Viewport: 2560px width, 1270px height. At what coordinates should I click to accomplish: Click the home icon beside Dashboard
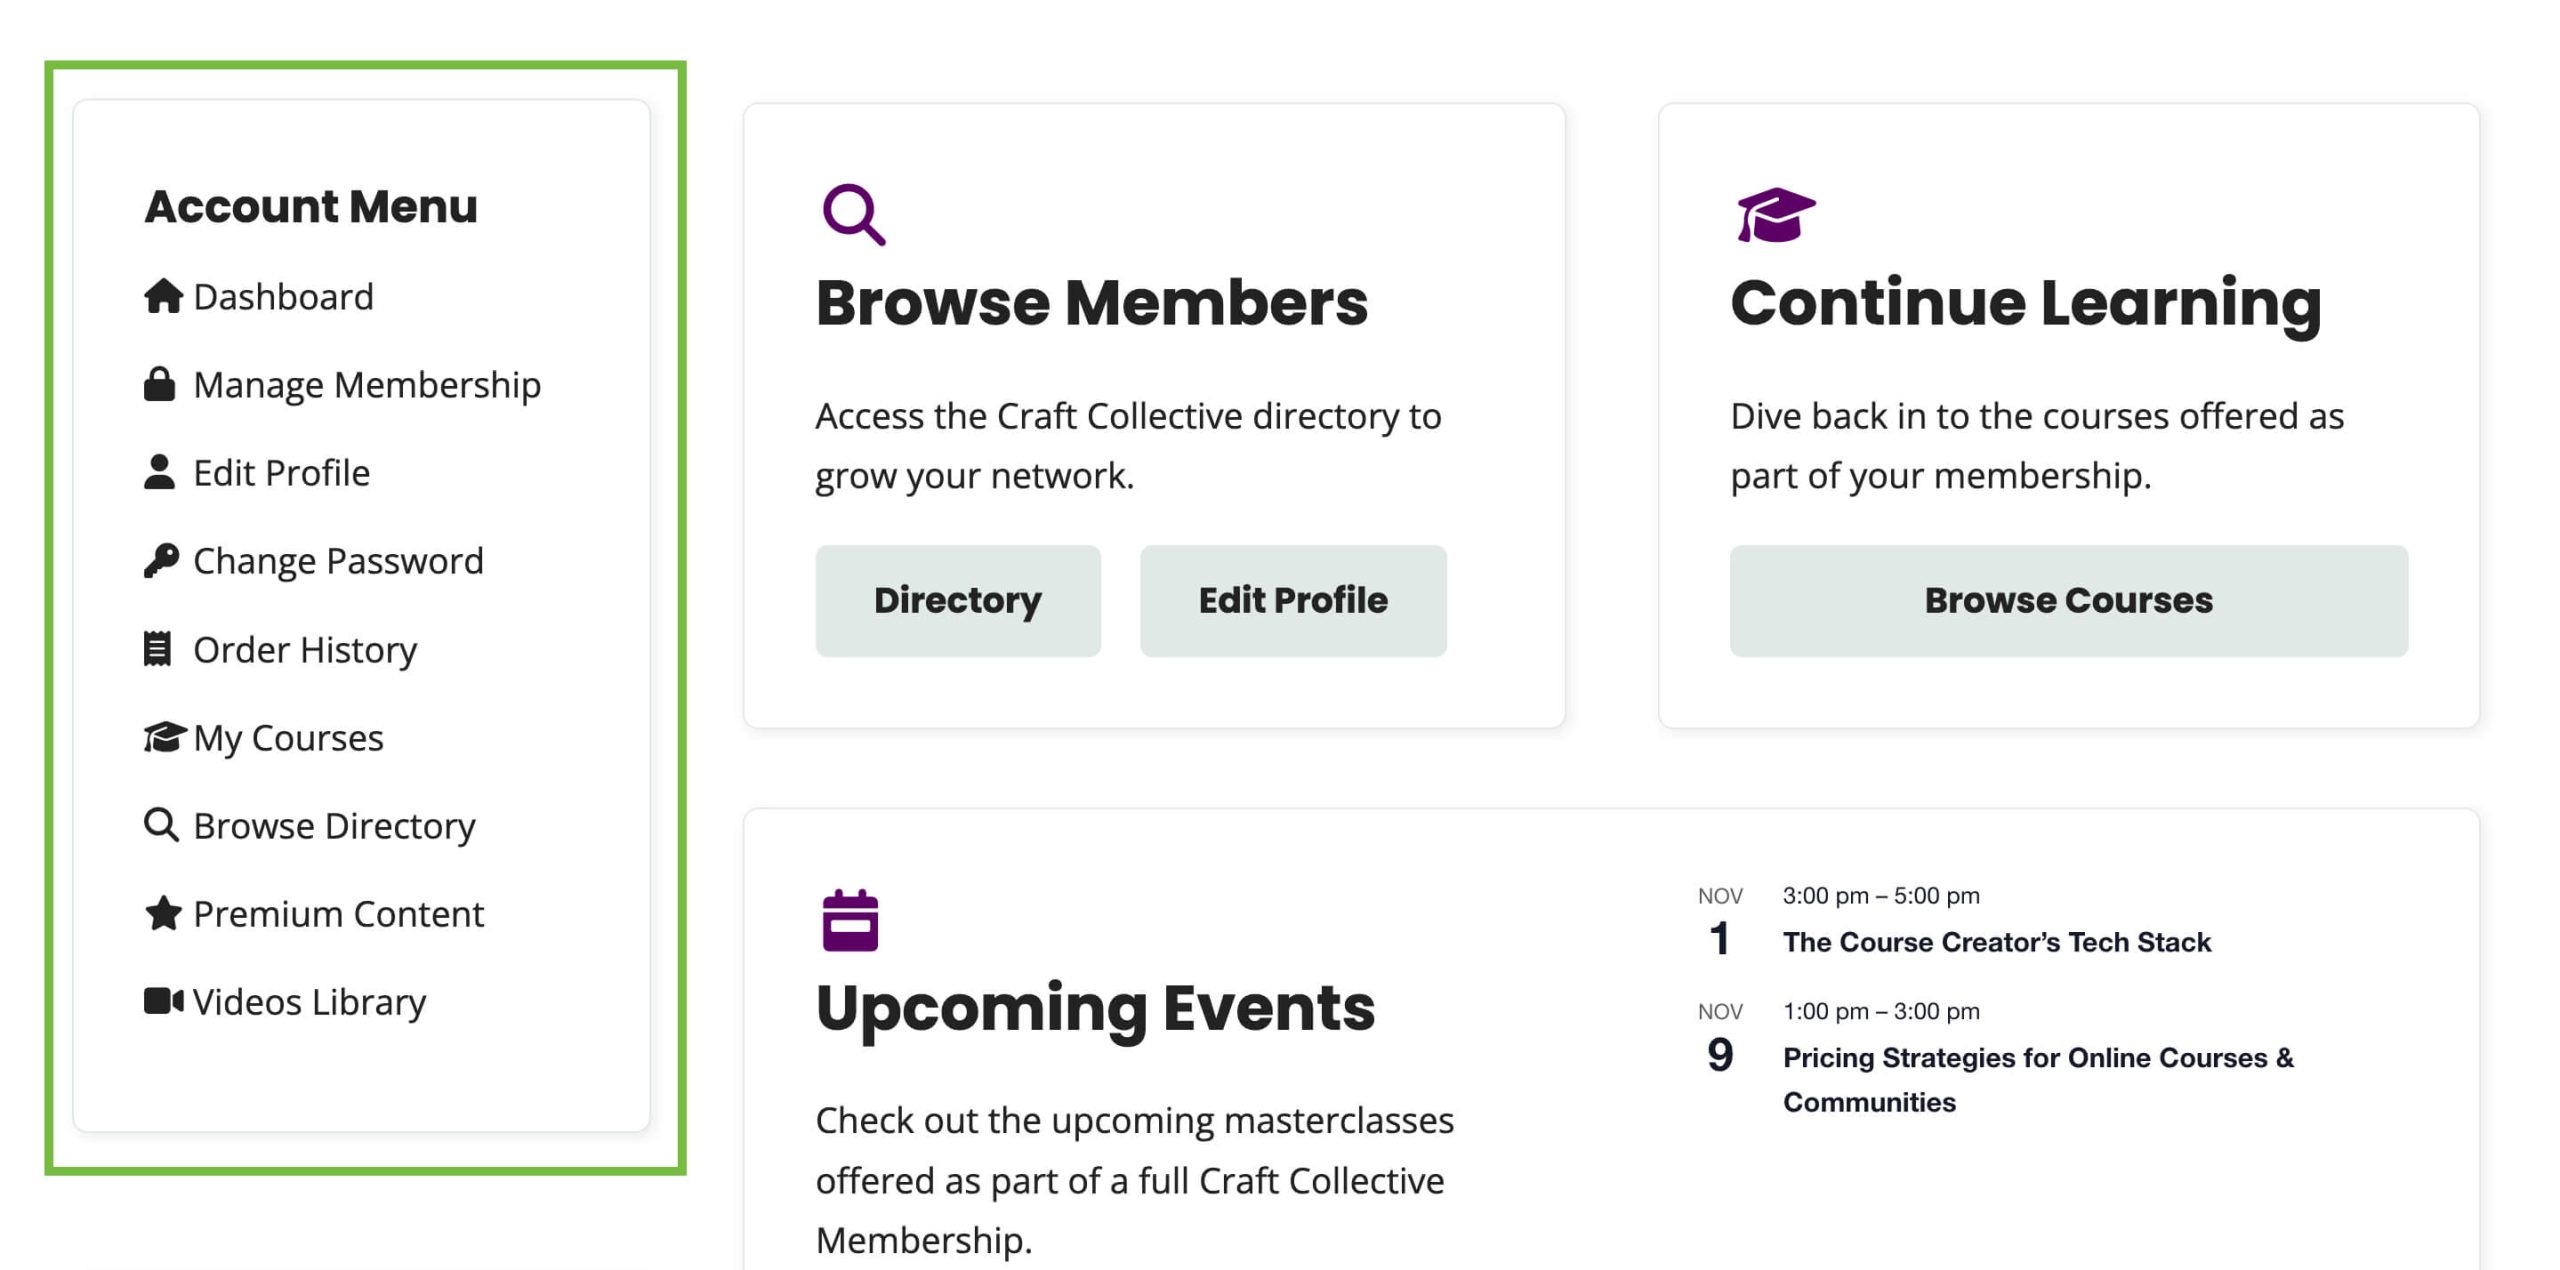163,295
